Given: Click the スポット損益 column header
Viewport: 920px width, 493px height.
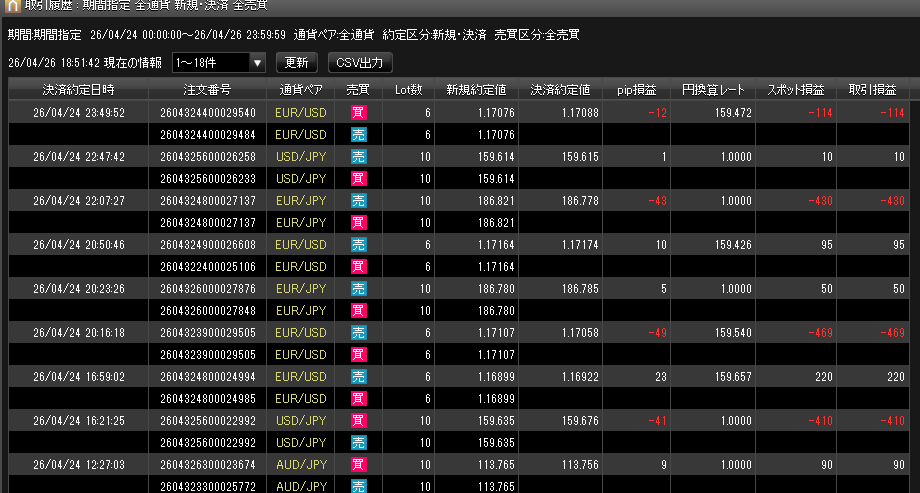Looking at the screenshot, I should tap(795, 90).
